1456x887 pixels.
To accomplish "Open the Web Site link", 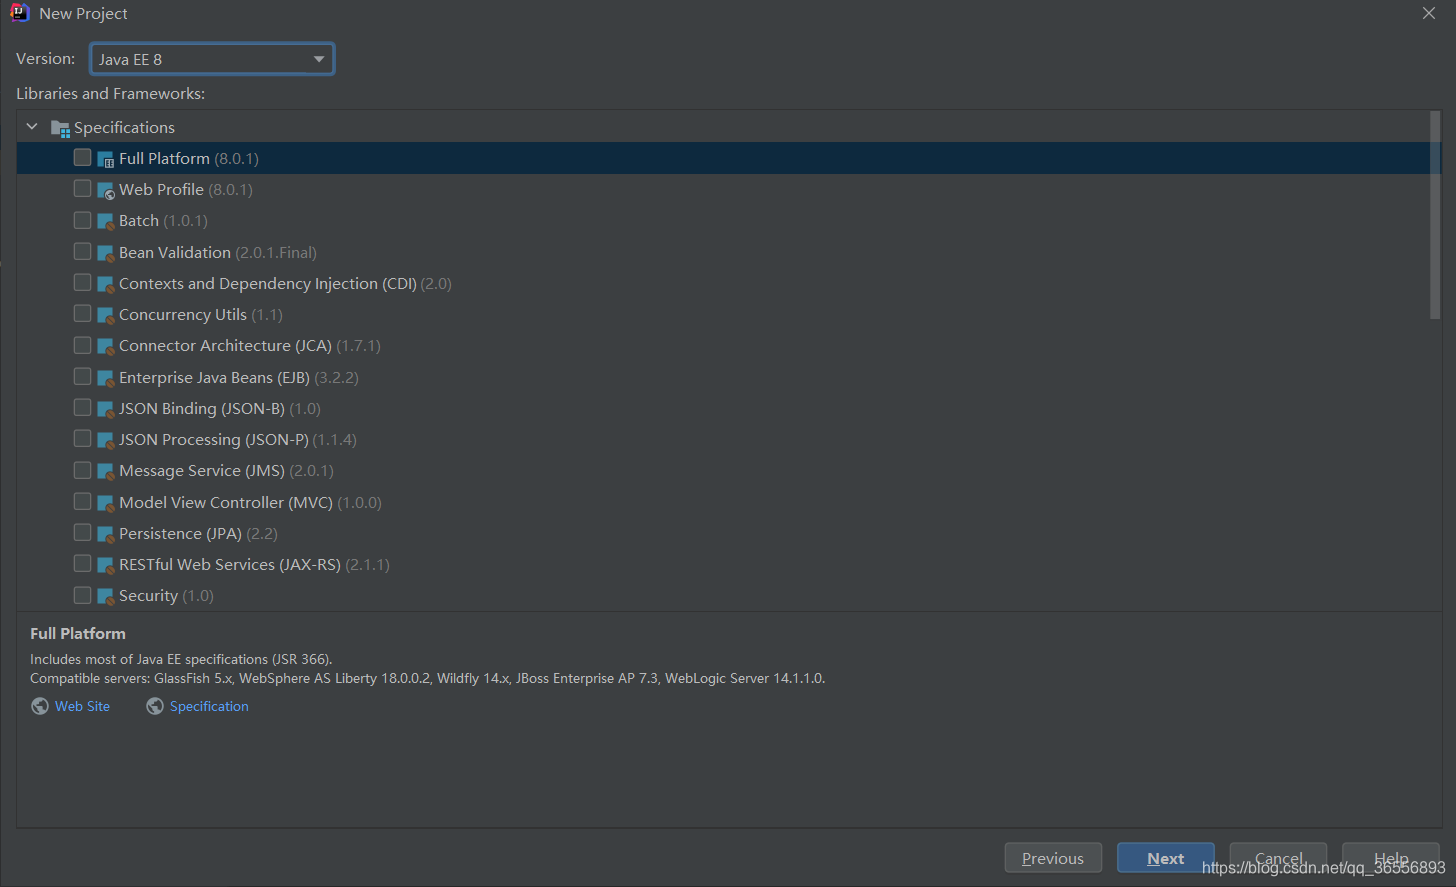I will [x=82, y=706].
